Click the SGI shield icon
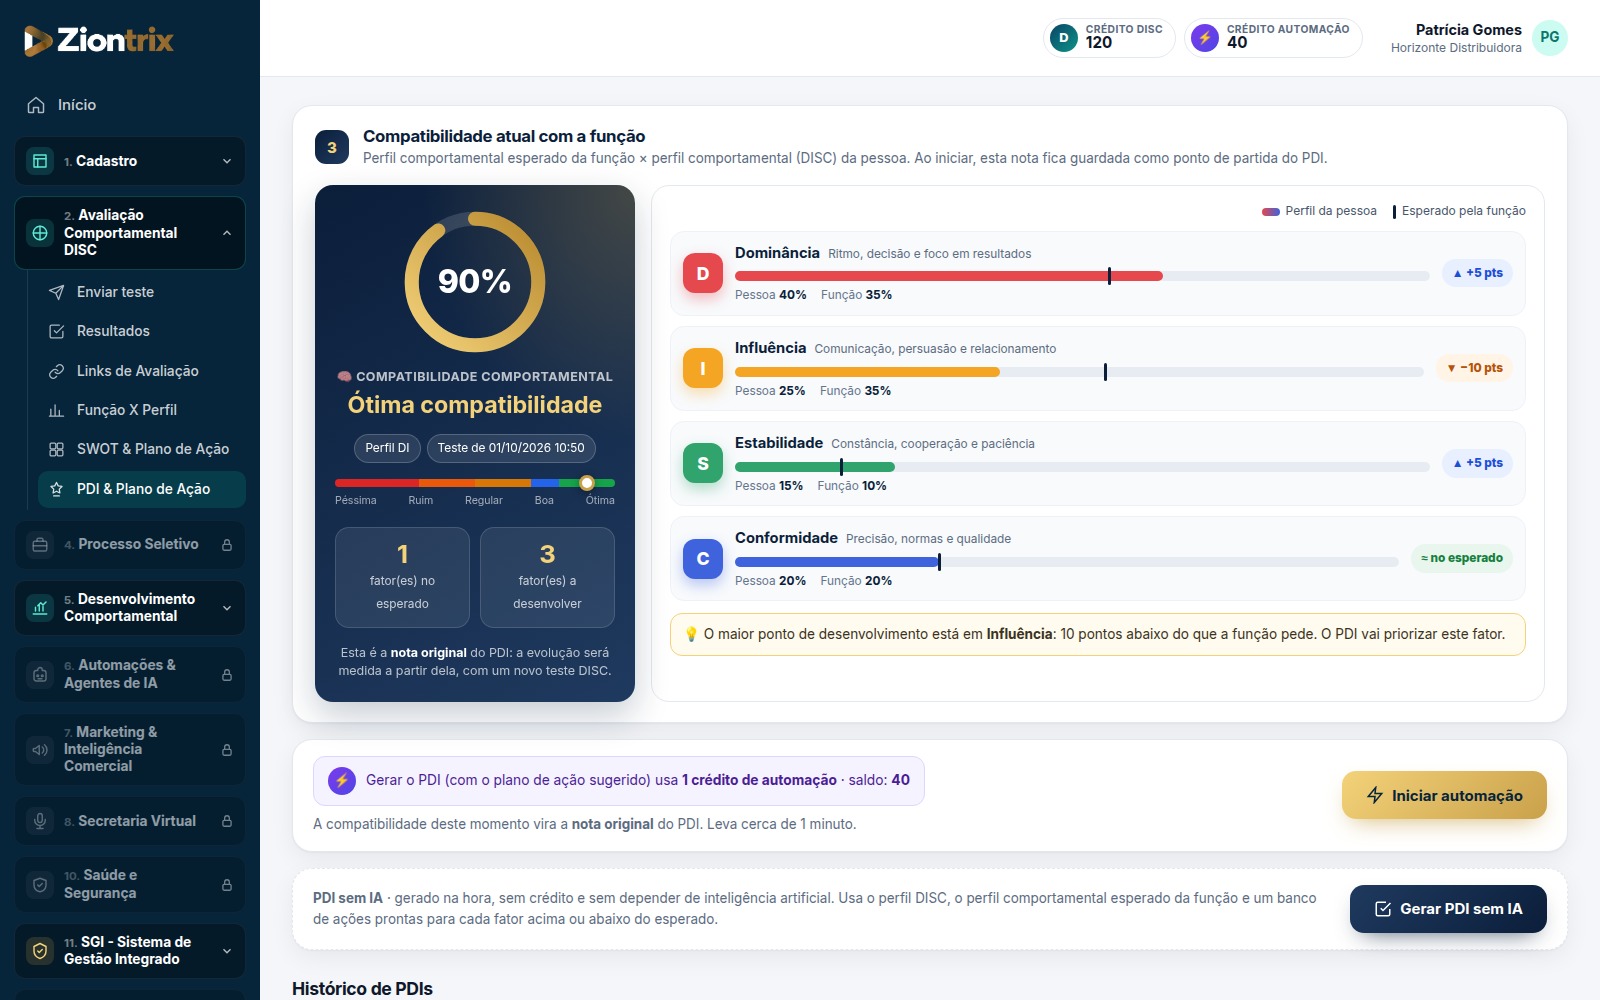1600x1000 pixels. pyautogui.click(x=40, y=951)
